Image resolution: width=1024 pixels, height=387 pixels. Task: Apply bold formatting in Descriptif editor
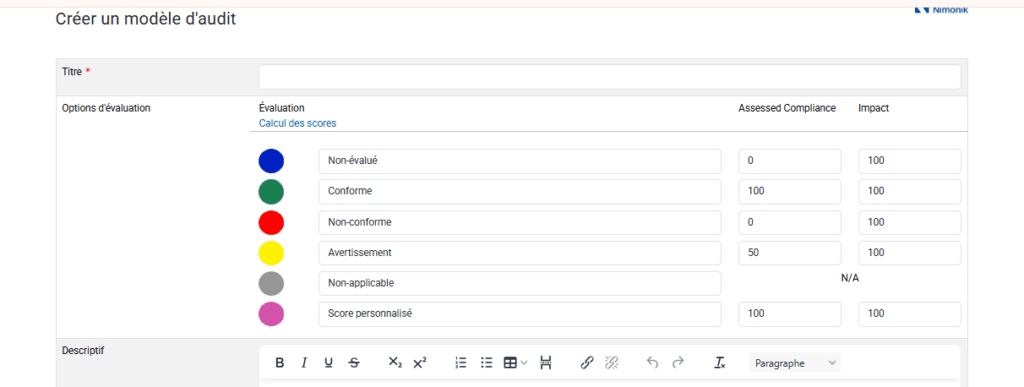(x=280, y=363)
